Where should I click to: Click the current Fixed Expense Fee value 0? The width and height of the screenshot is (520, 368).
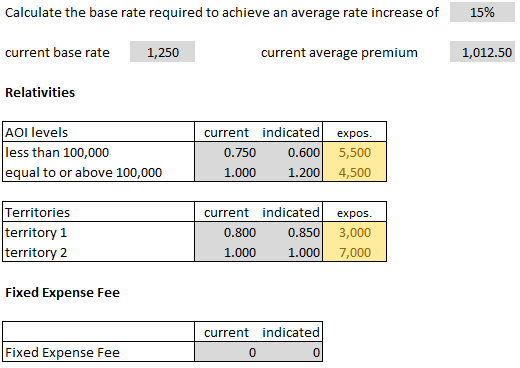(x=227, y=352)
